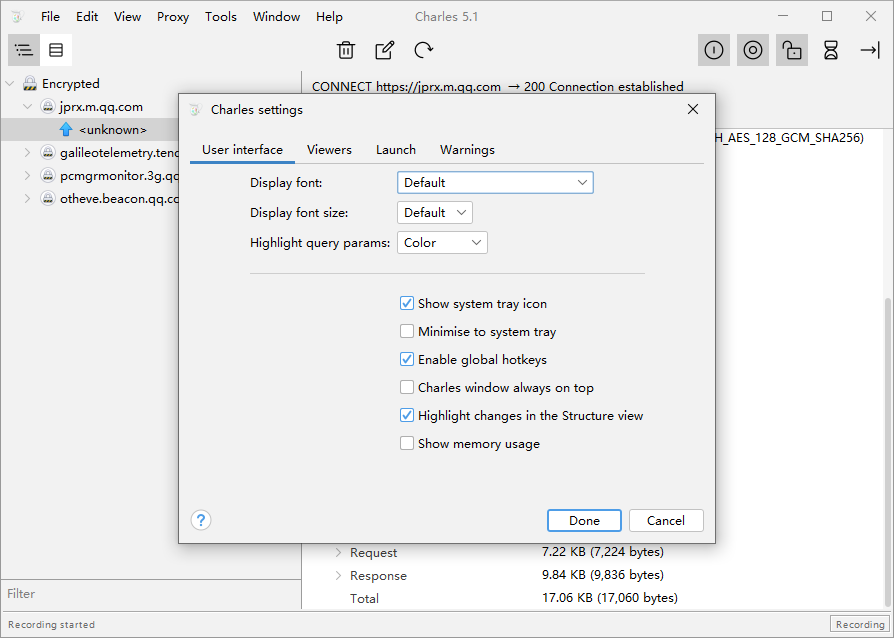Expand the Request size row
Viewport: 894px width, 638px height.
click(x=338, y=553)
